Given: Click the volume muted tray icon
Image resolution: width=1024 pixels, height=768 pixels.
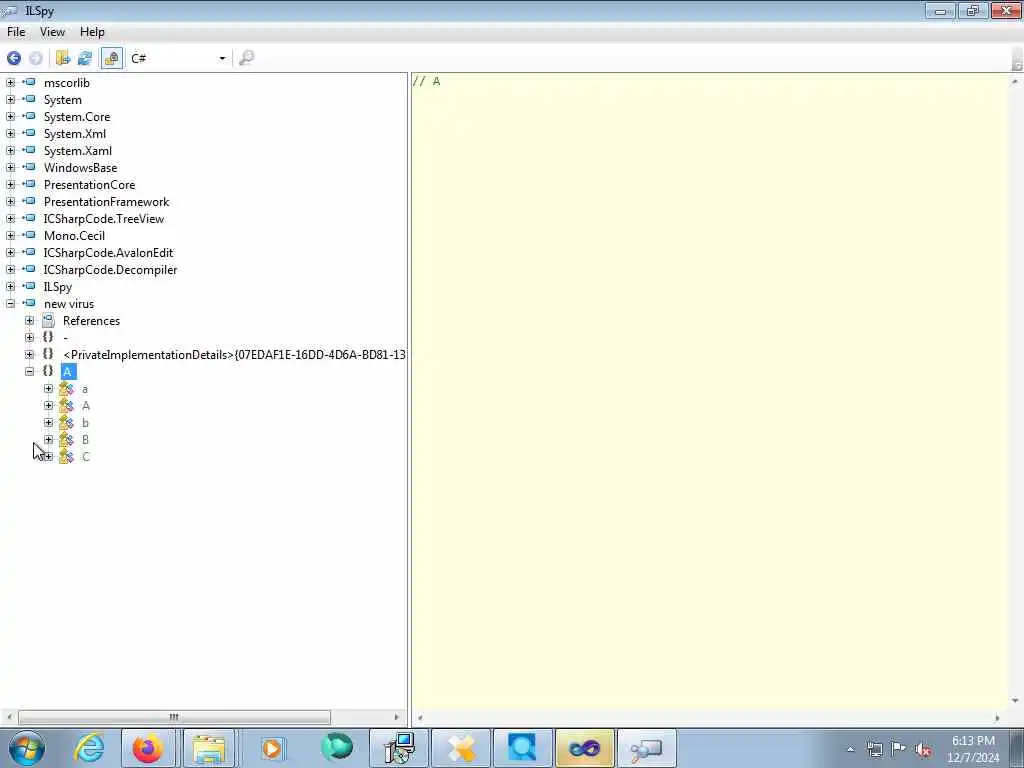Looking at the screenshot, I should coord(923,750).
